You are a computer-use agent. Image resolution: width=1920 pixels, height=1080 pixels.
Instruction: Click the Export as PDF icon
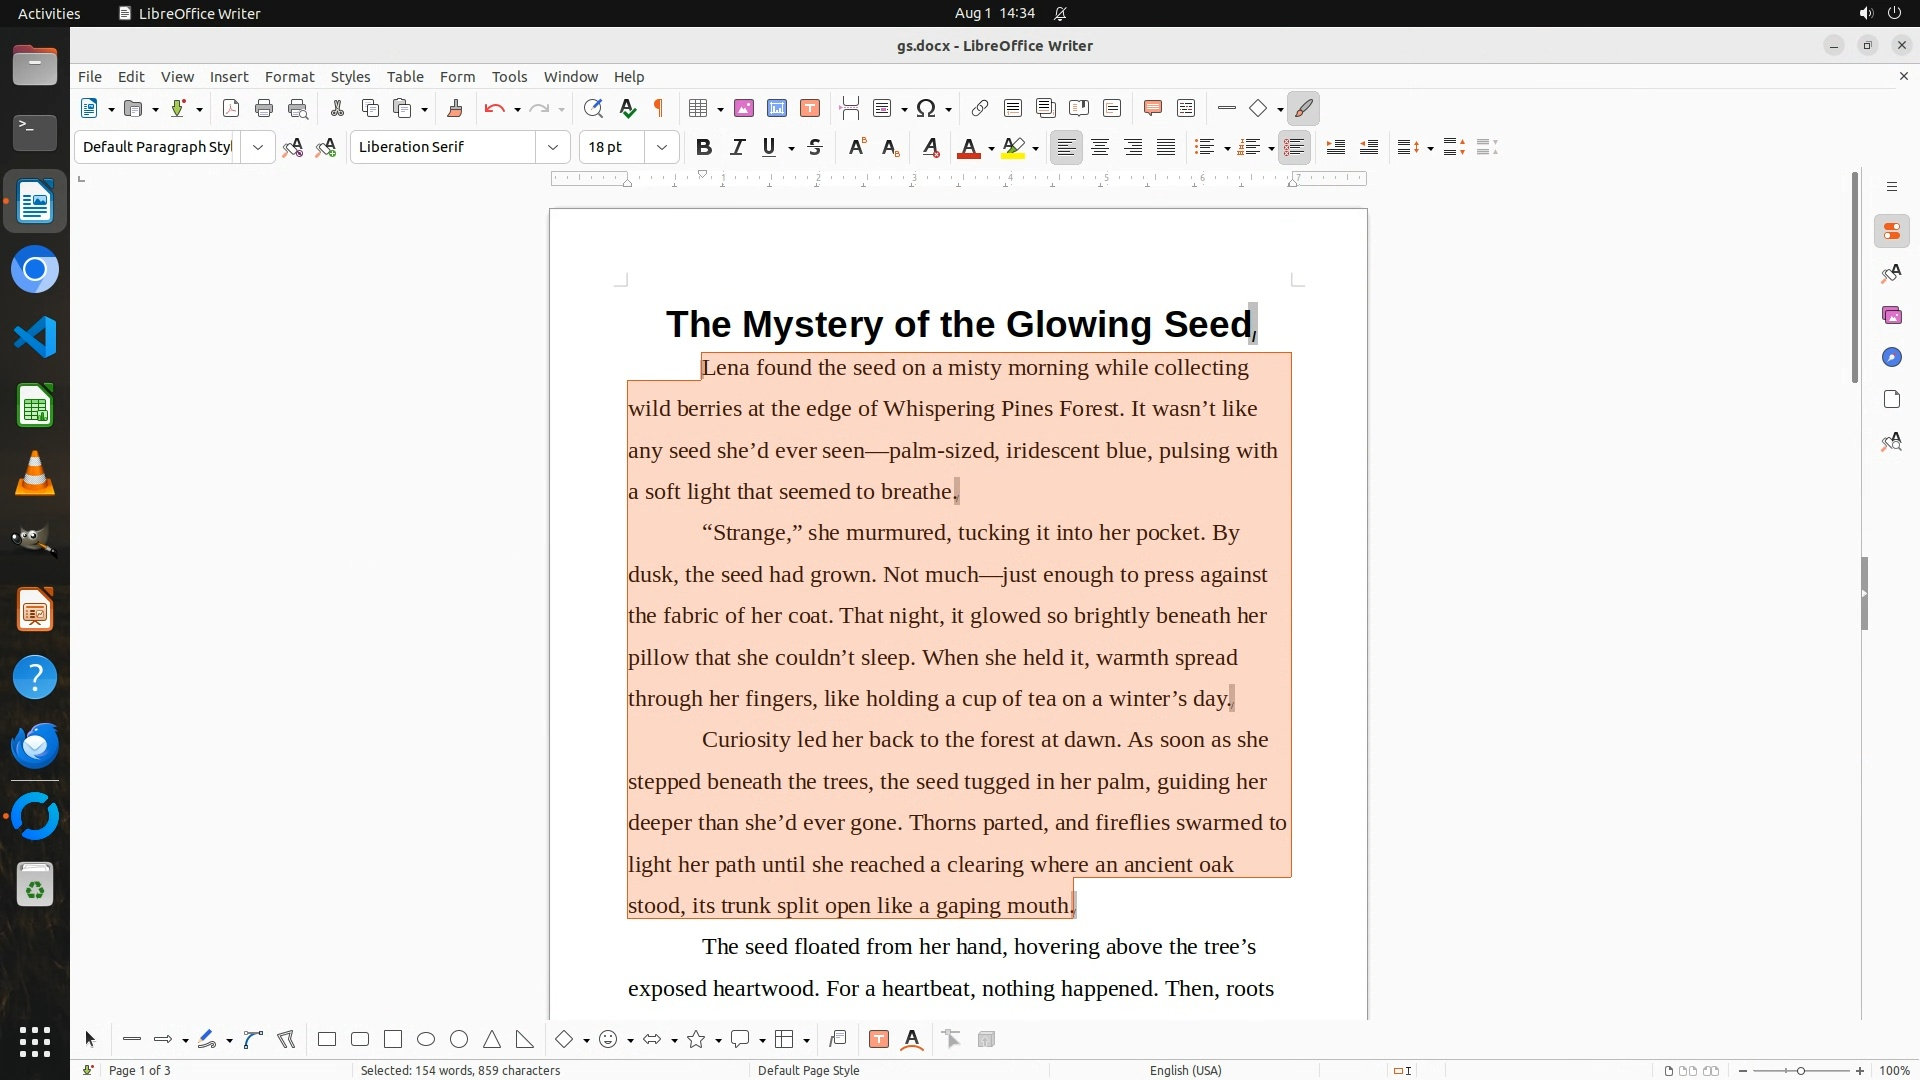click(x=231, y=109)
